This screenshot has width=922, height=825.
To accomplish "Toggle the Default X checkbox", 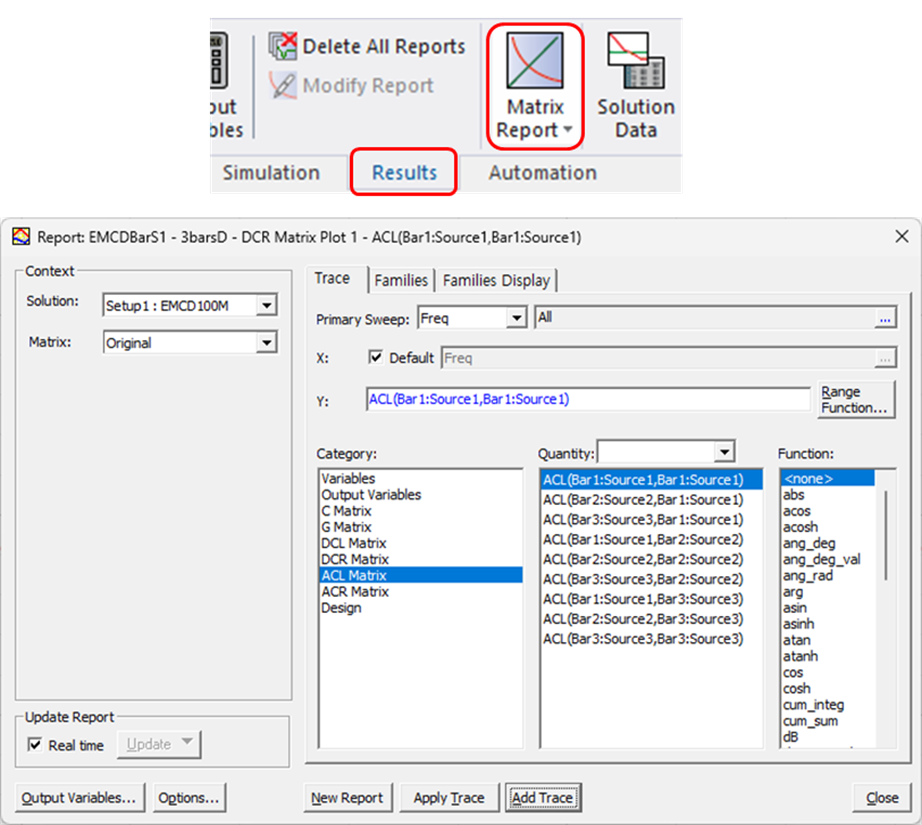I will click(376, 358).
